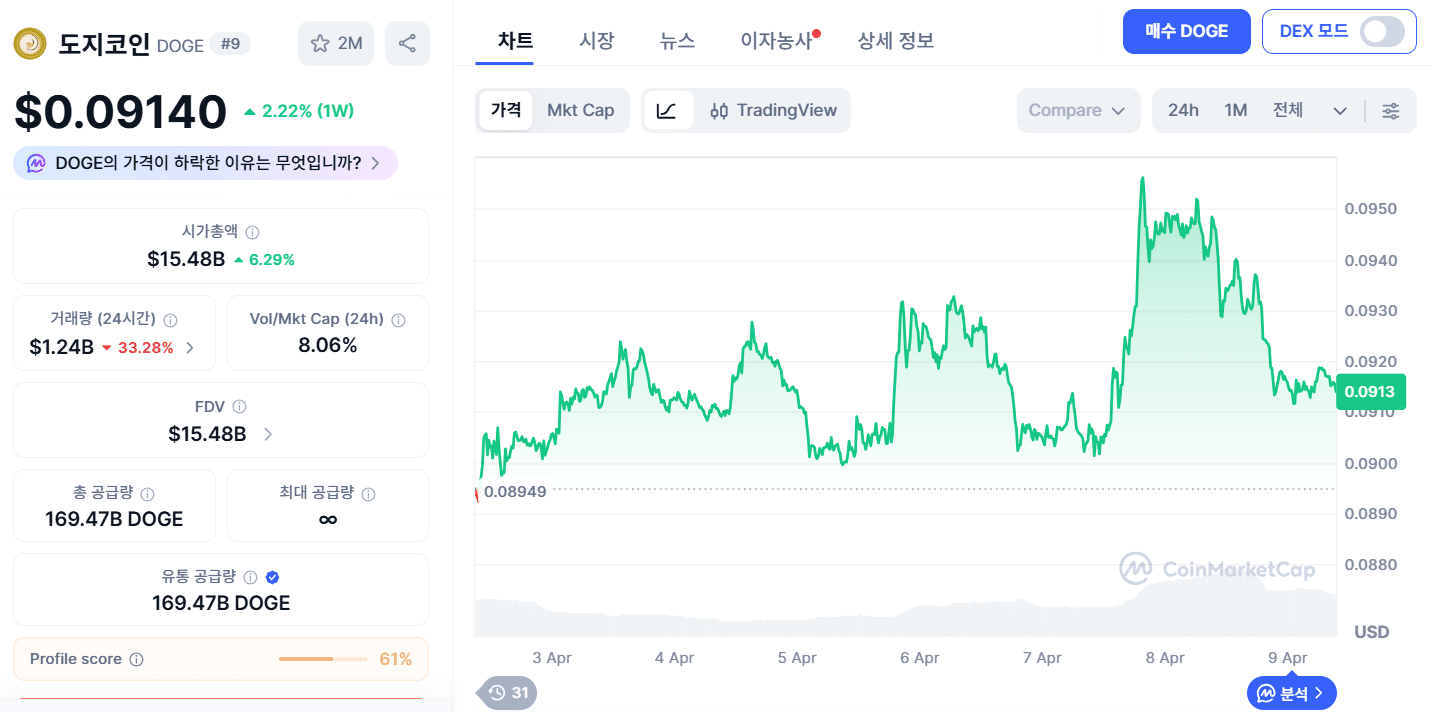
Task: Switch to the 시장 tab
Action: (x=597, y=40)
